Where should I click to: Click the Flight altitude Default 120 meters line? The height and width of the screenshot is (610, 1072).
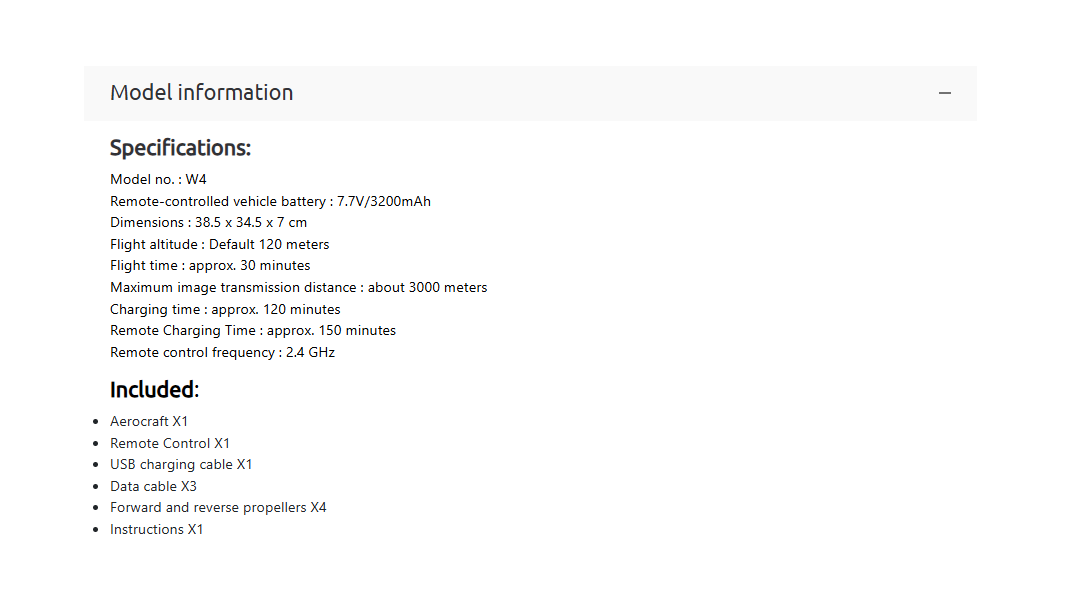[219, 244]
